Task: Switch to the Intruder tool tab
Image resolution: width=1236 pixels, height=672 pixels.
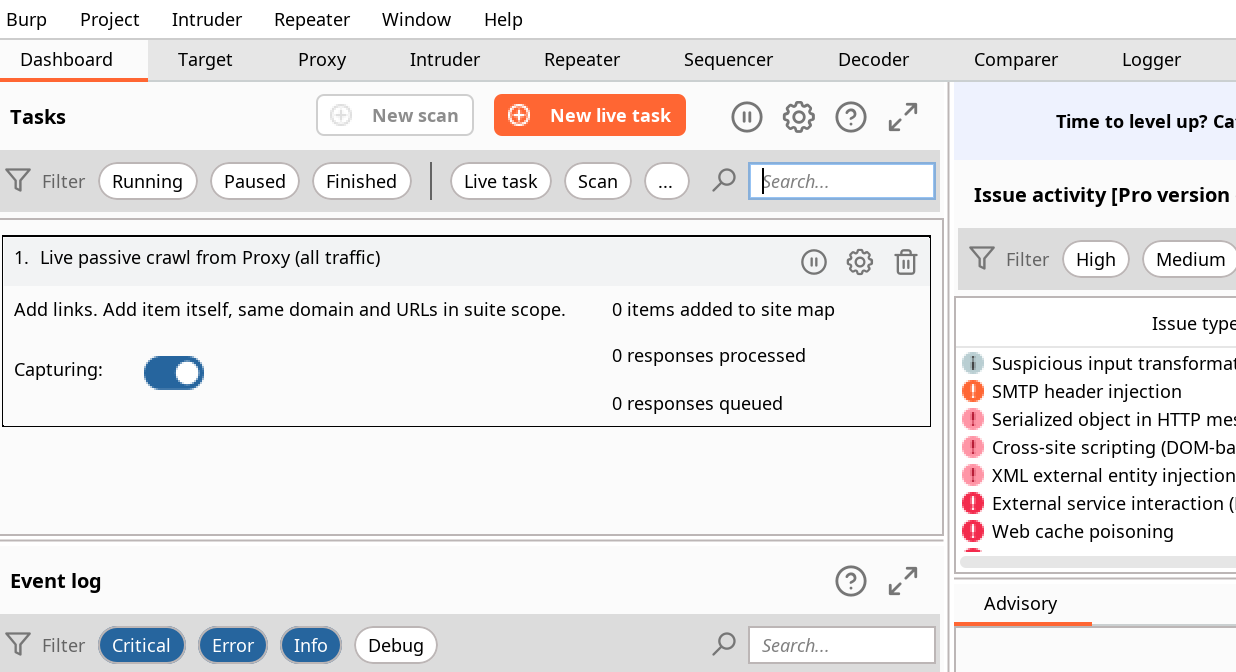Action: (x=445, y=60)
